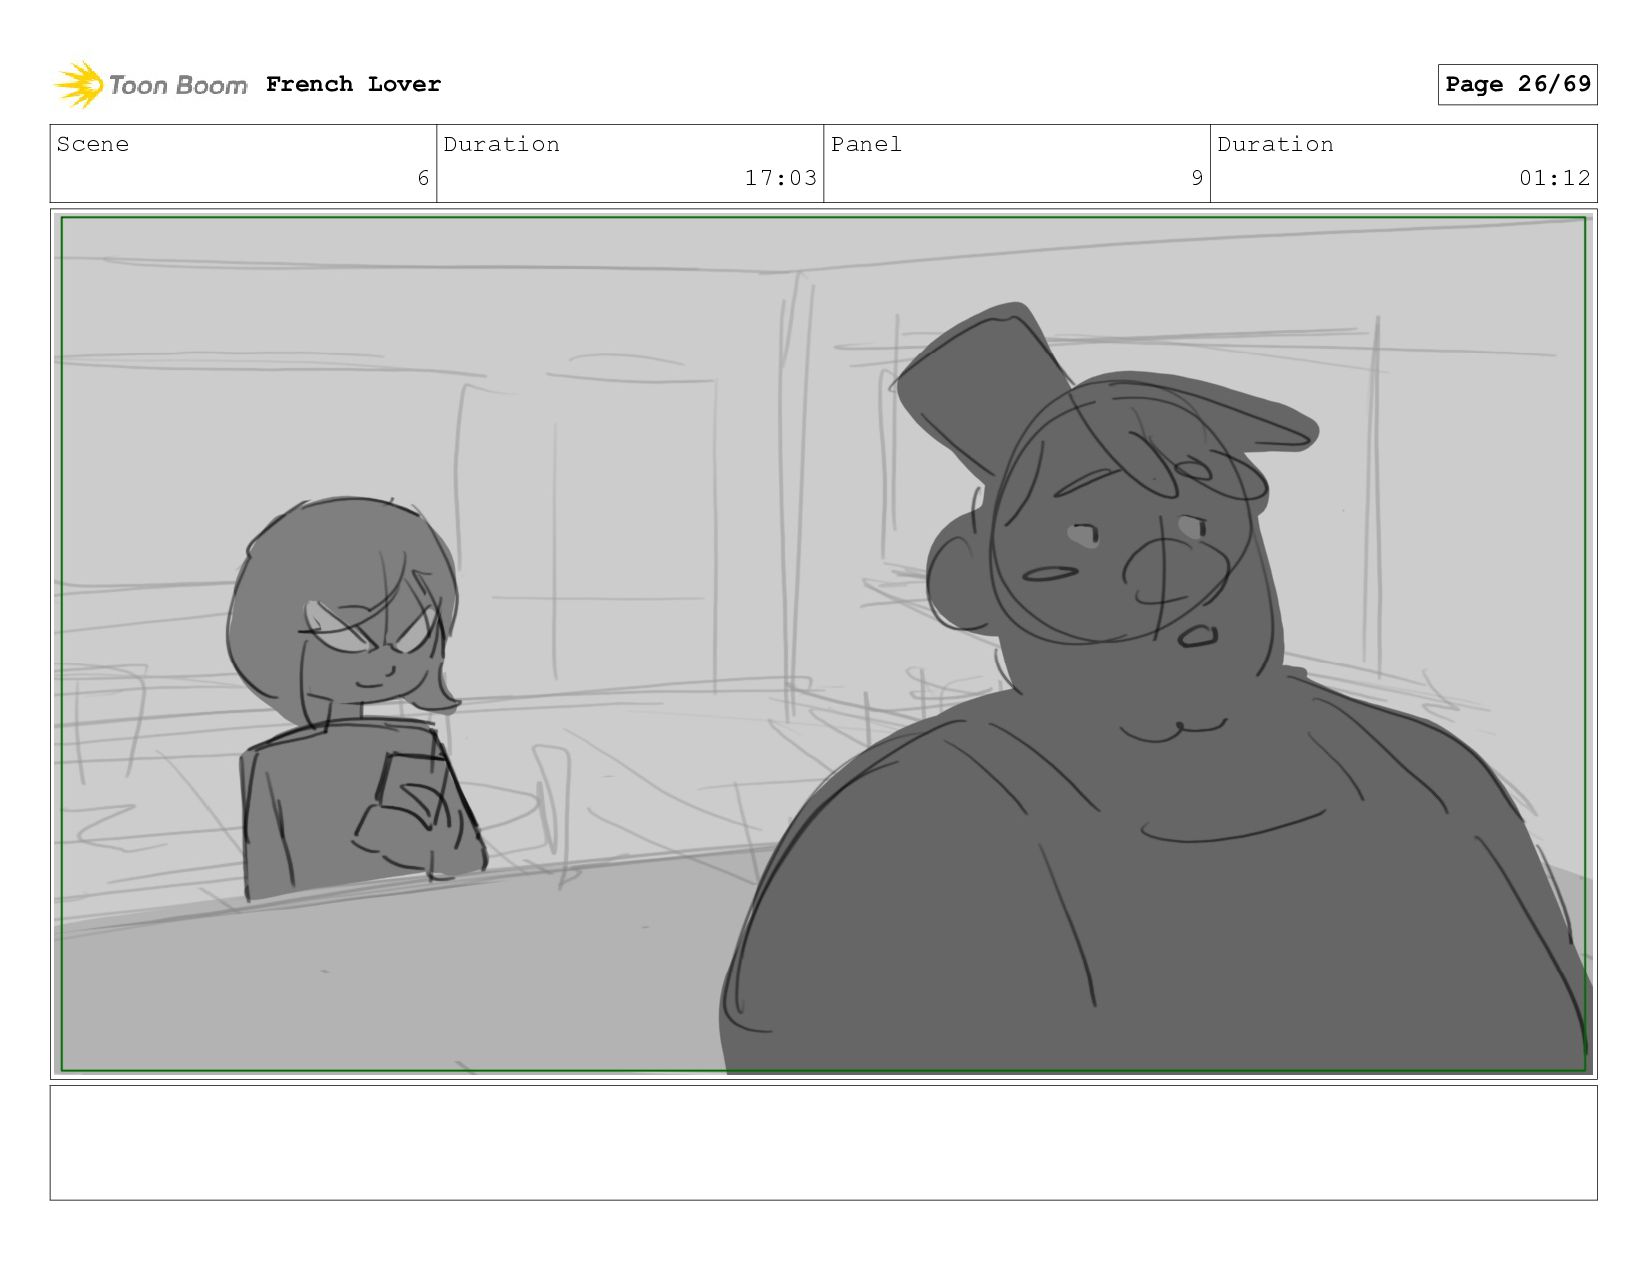Click the empty notes box below the panel
Screen dimensions: 1650x1275
pos(824,1143)
